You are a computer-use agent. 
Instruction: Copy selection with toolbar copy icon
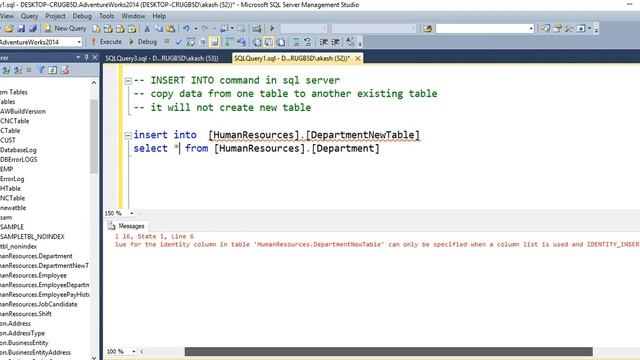pos(159,29)
